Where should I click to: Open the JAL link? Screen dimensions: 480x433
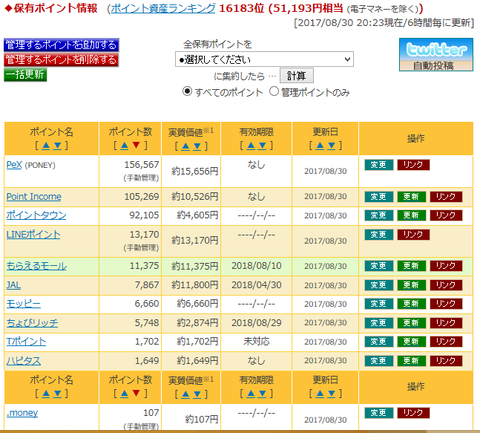coord(14,285)
